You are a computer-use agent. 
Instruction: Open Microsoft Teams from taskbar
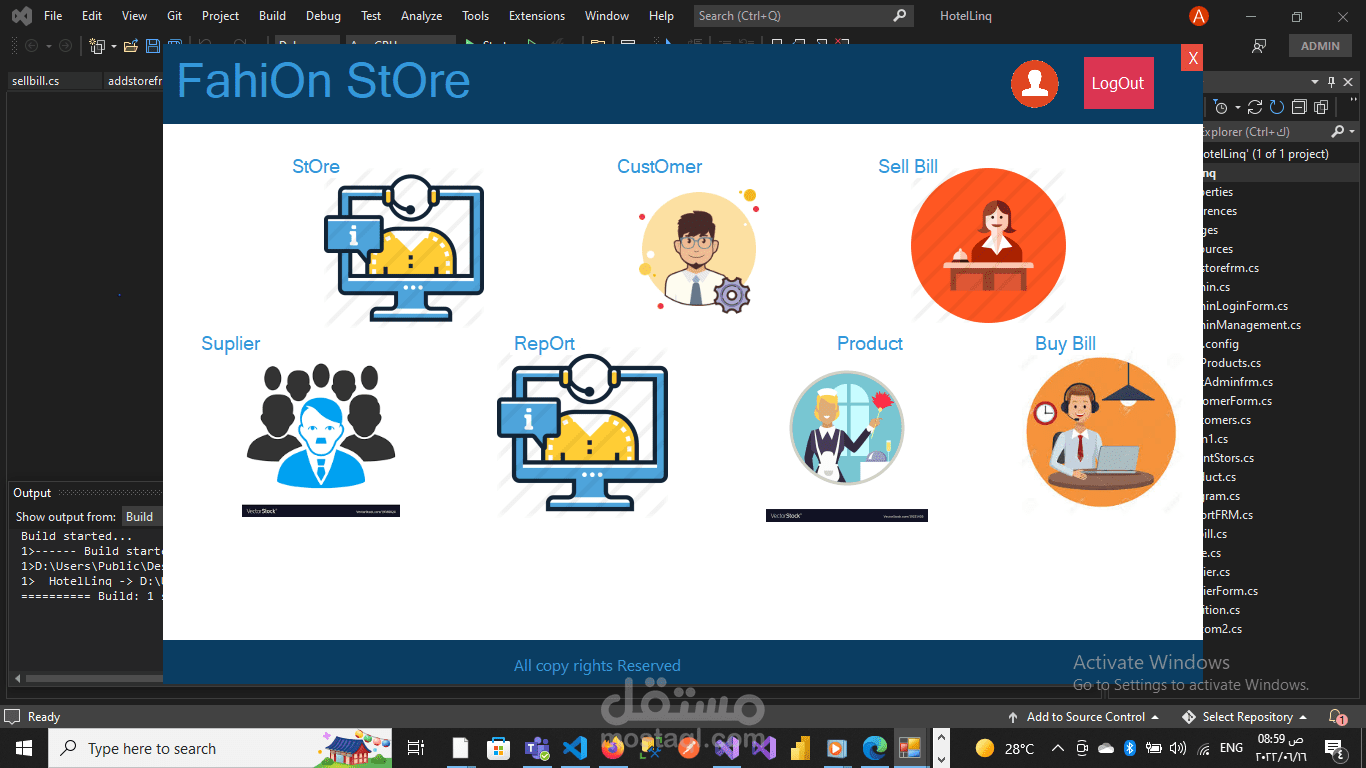coord(537,748)
